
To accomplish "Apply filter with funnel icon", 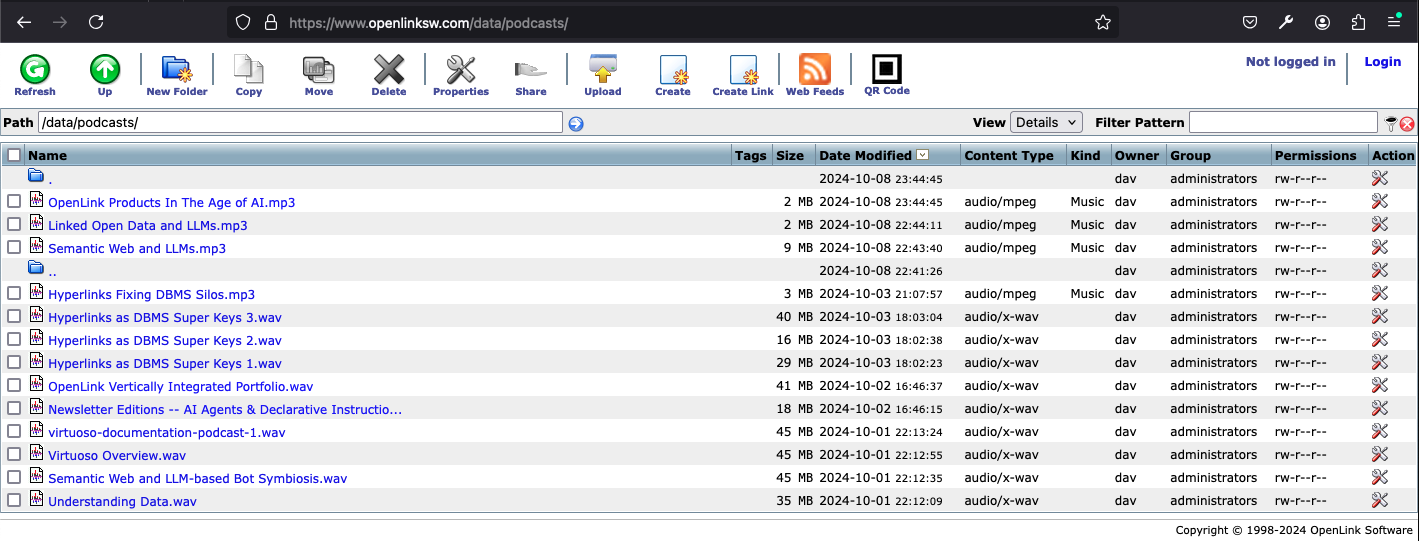I will (x=1391, y=124).
